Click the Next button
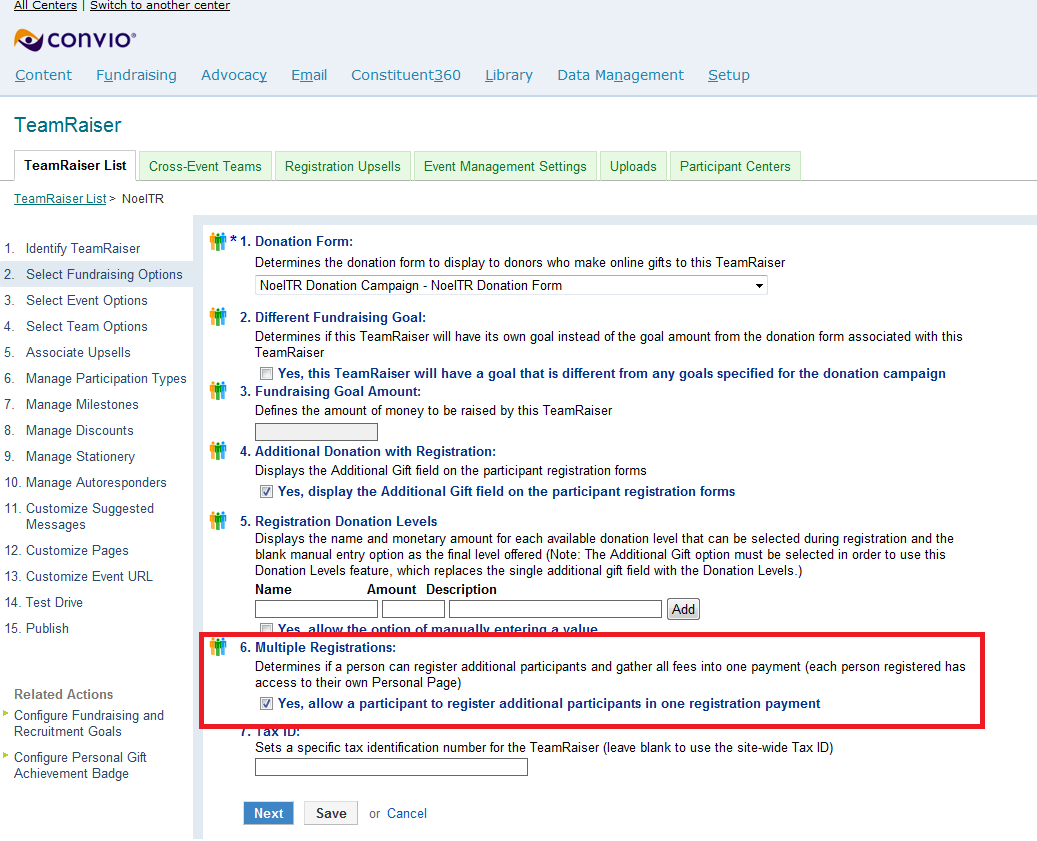 269,813
